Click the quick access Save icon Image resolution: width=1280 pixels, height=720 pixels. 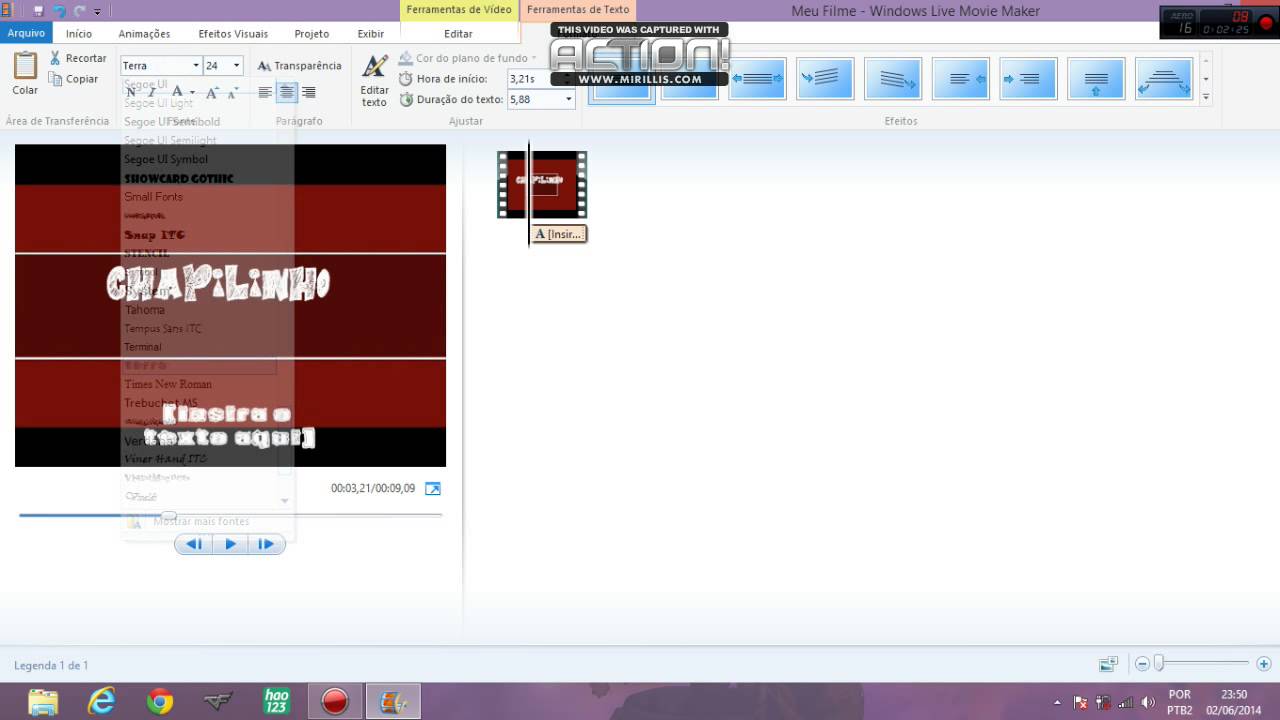pyautogui.click(x=38, y=11)
